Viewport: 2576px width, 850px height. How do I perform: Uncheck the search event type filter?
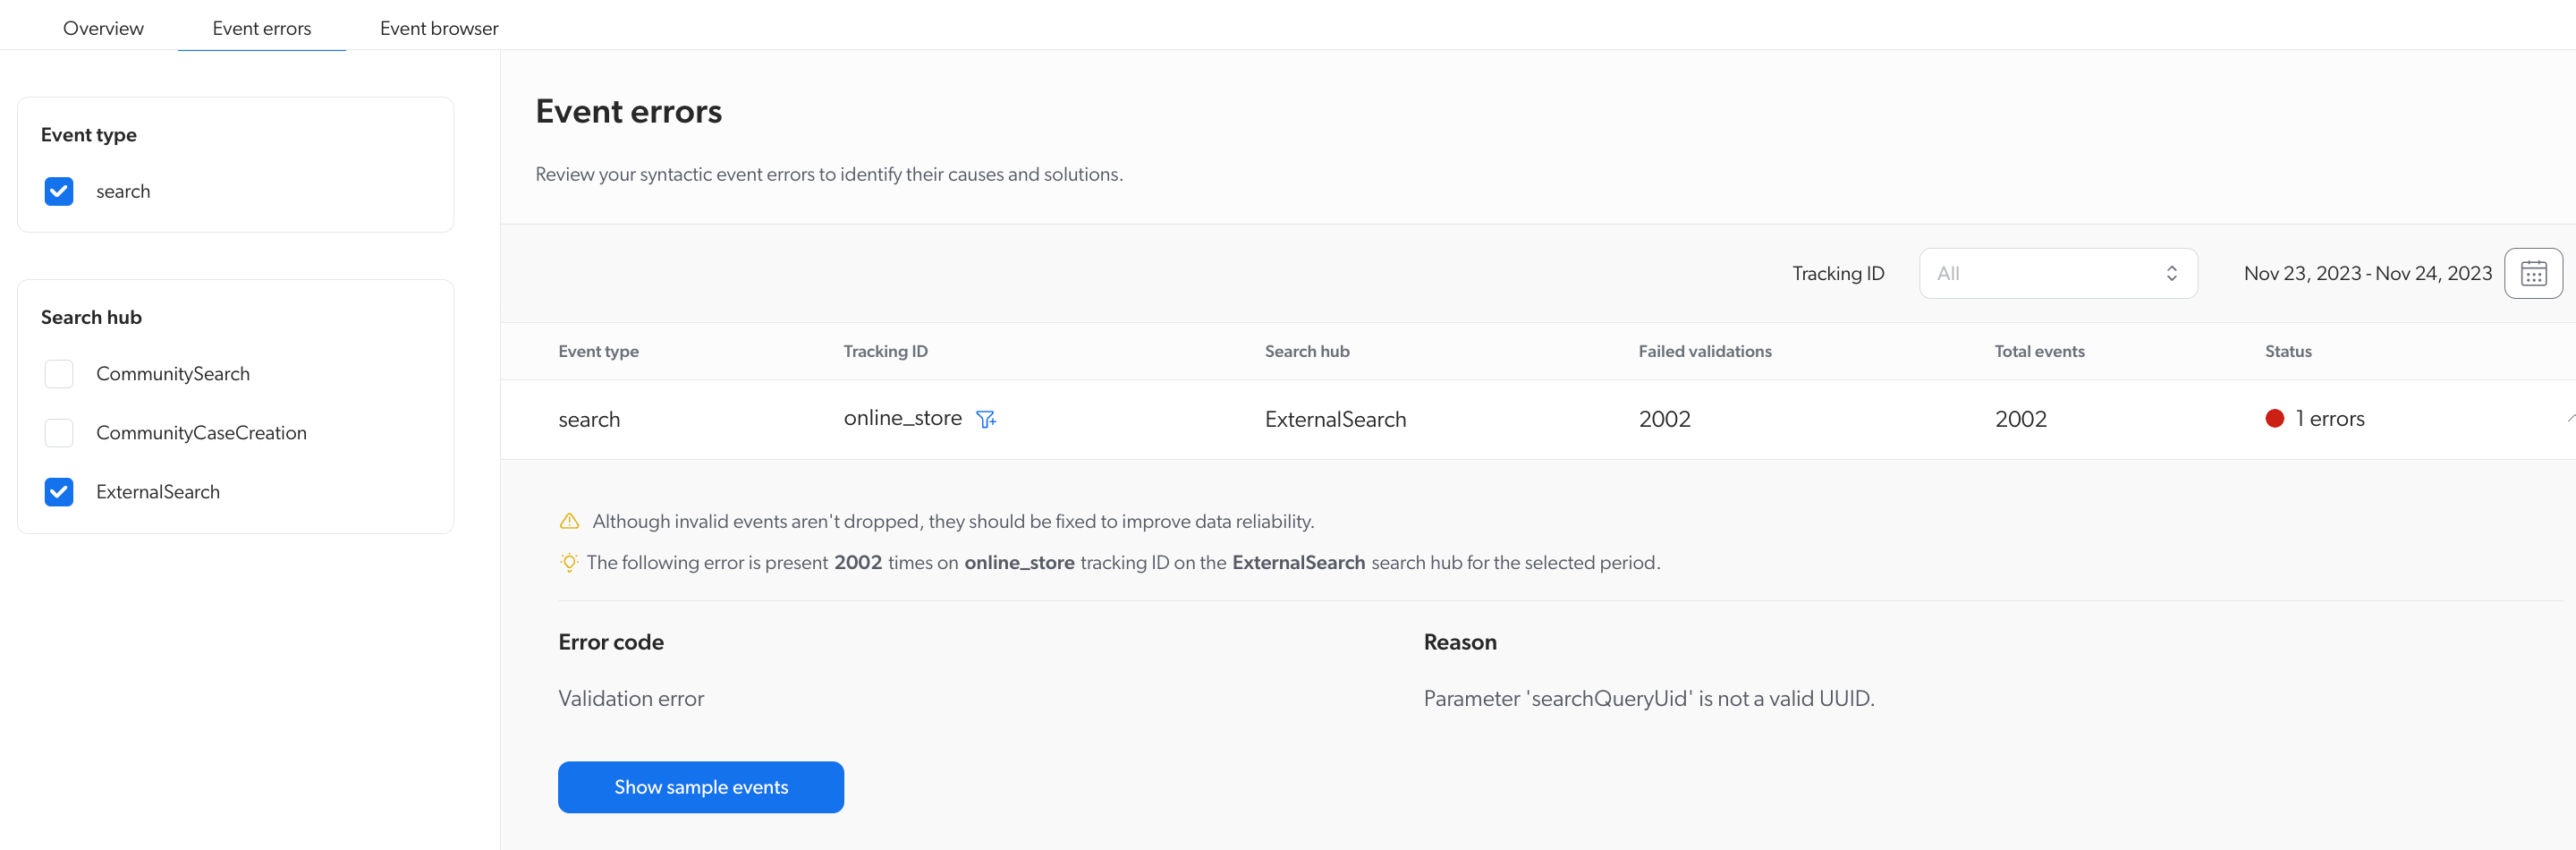tap(59, 191)
